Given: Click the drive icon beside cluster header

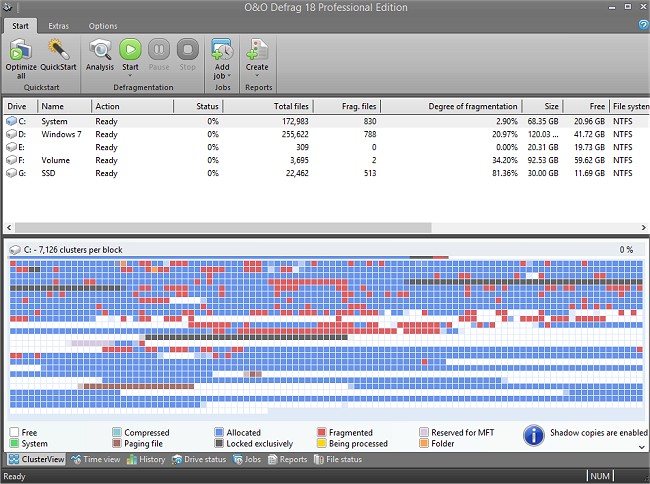Looking at the screenshot, I should 15,250.
